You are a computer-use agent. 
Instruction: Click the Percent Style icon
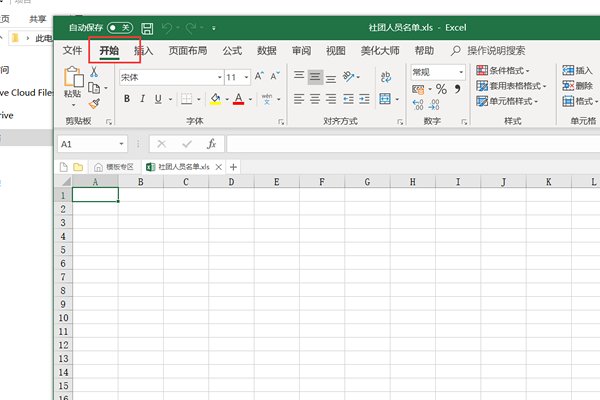(441, 90)
